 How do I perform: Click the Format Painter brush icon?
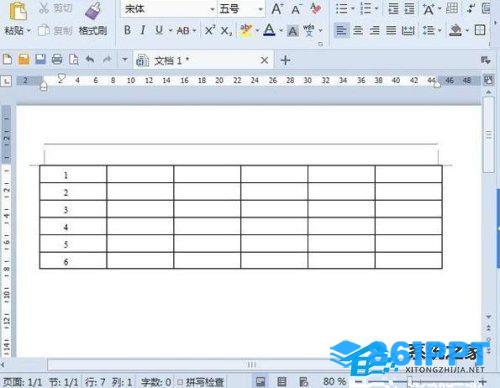tap(93, 12)
